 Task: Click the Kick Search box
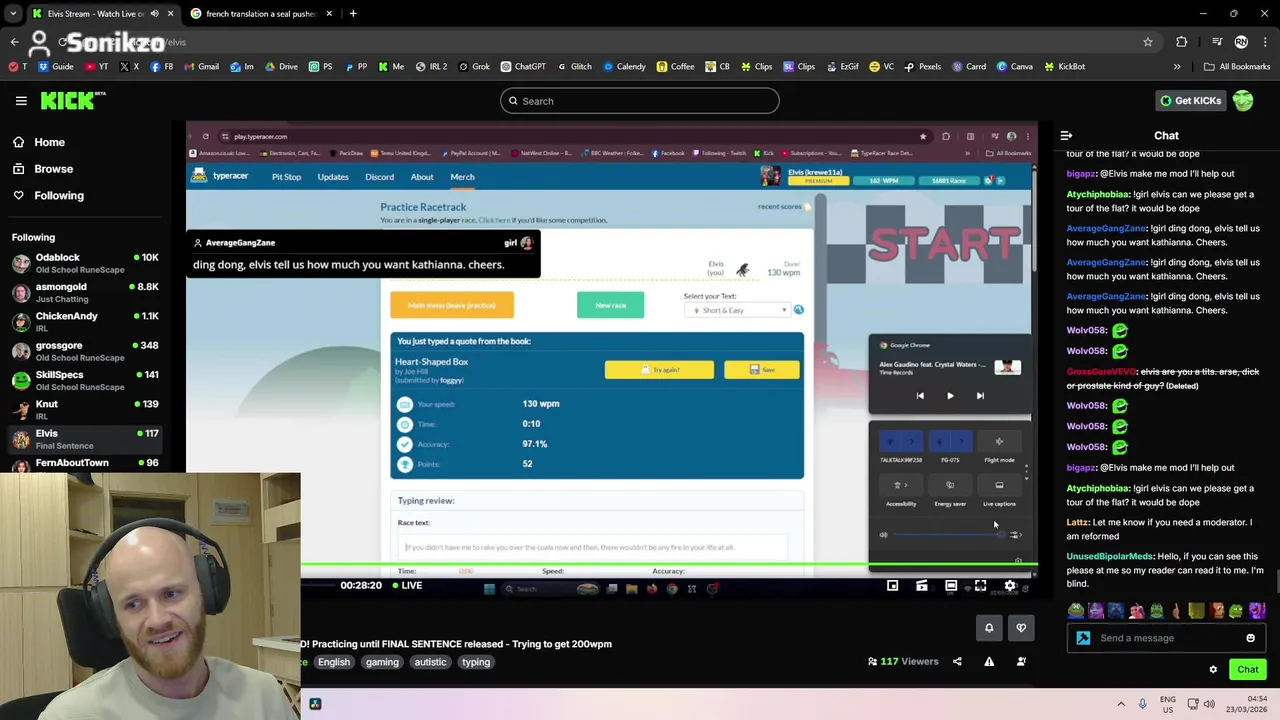640,101
